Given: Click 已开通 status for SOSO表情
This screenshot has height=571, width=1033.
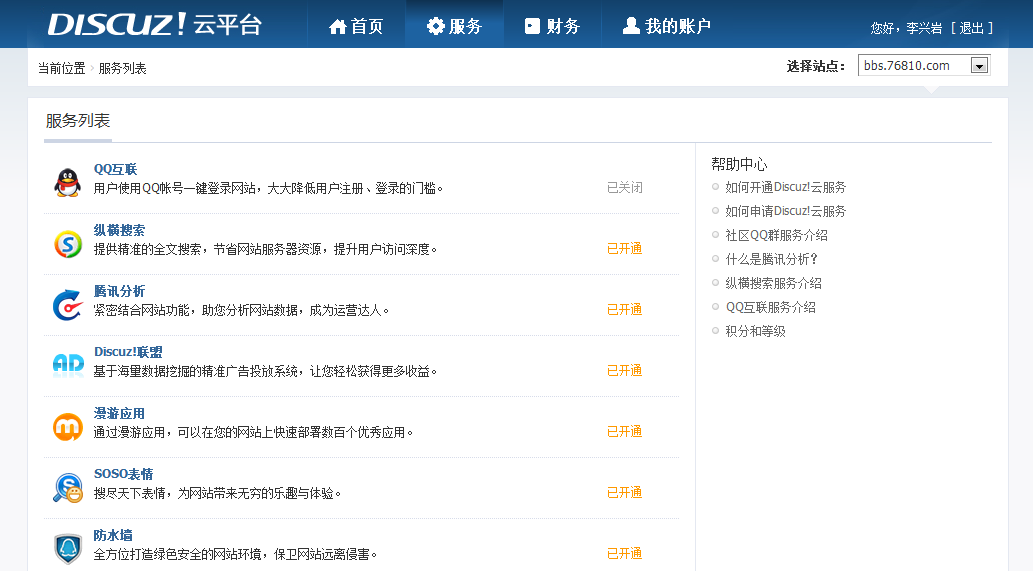Looking at the screenshot, I should pos(625,493).
